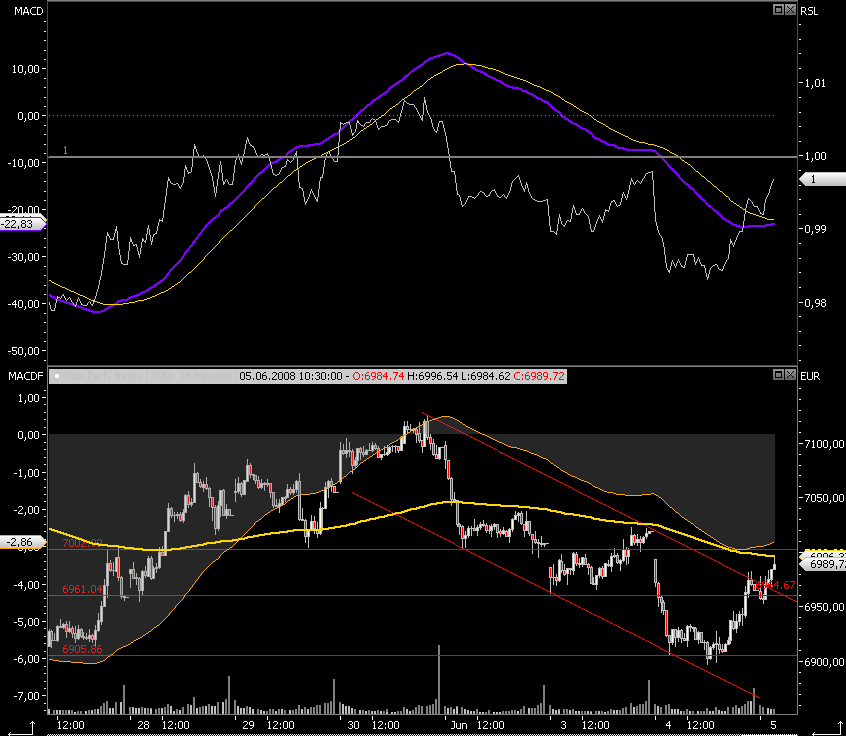Click the date label 5 on time axis
Viewport: 846px width, 736px height.
click(x=773, y=725)
